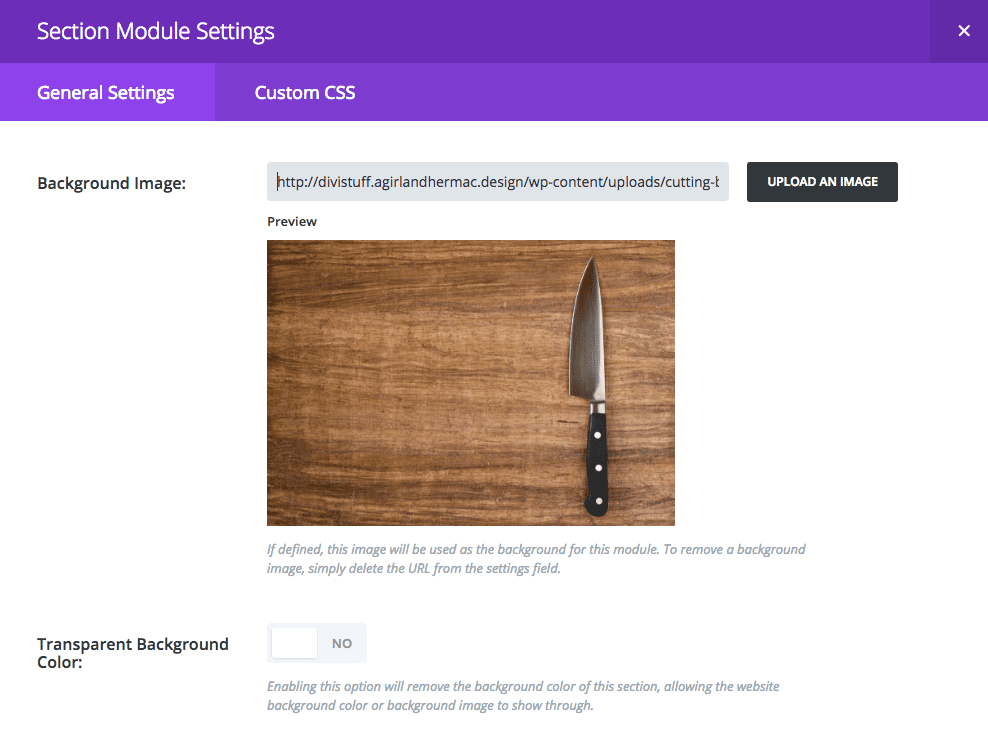Image resolution: width=988 pixels, height=750 pixels.
Task: Click the NO label on the toggle
Action: point(342,643)
